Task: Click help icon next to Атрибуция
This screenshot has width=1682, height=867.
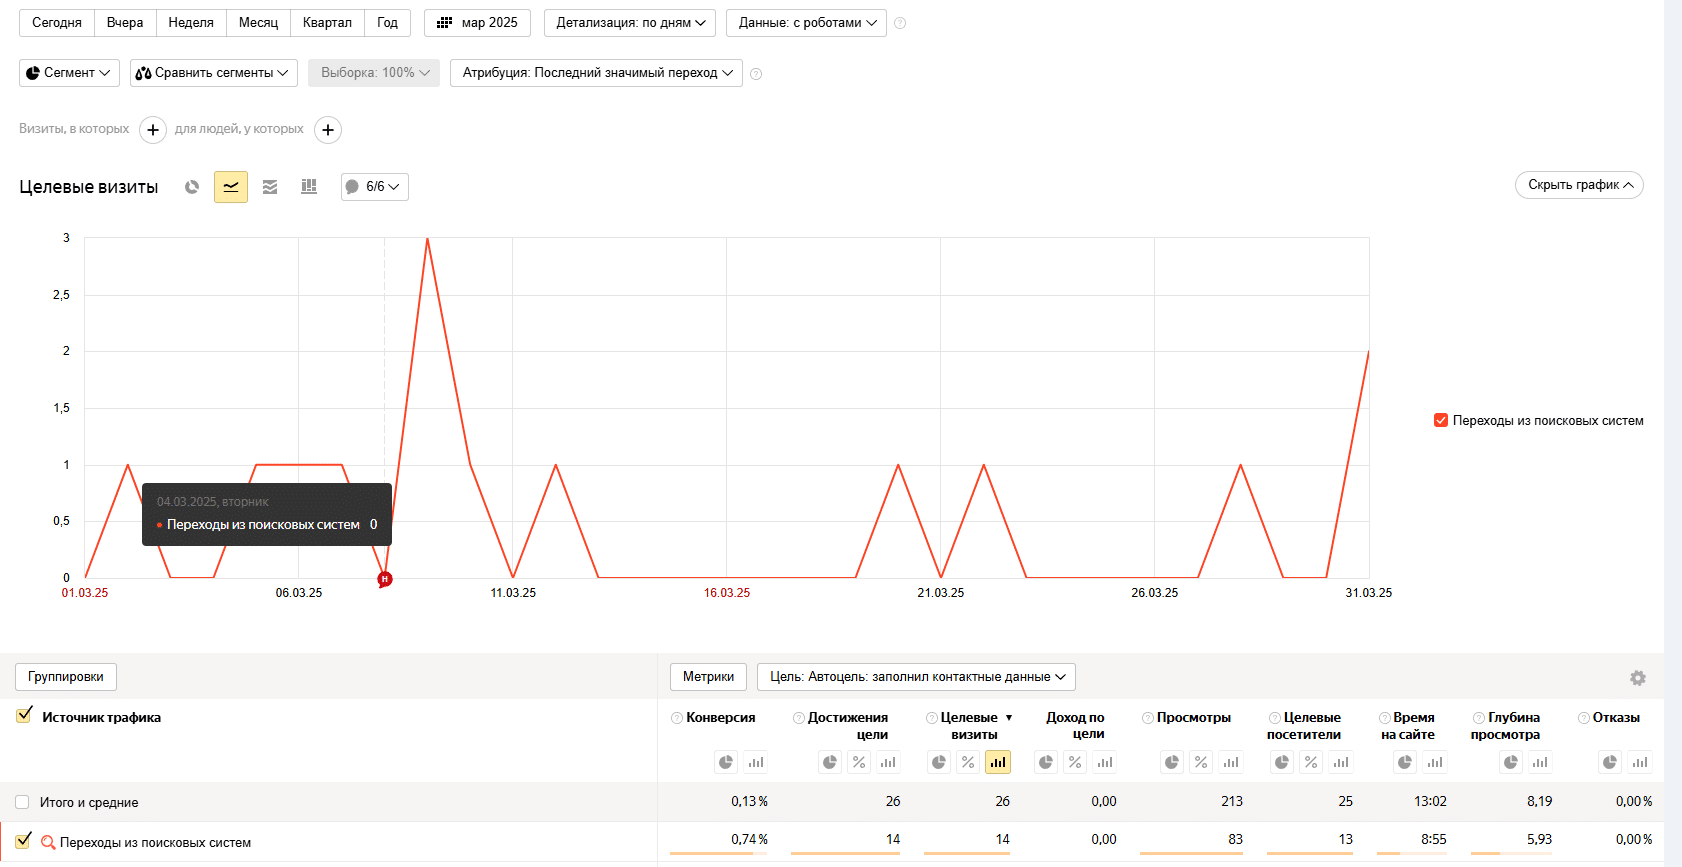Action: point(756,74)
